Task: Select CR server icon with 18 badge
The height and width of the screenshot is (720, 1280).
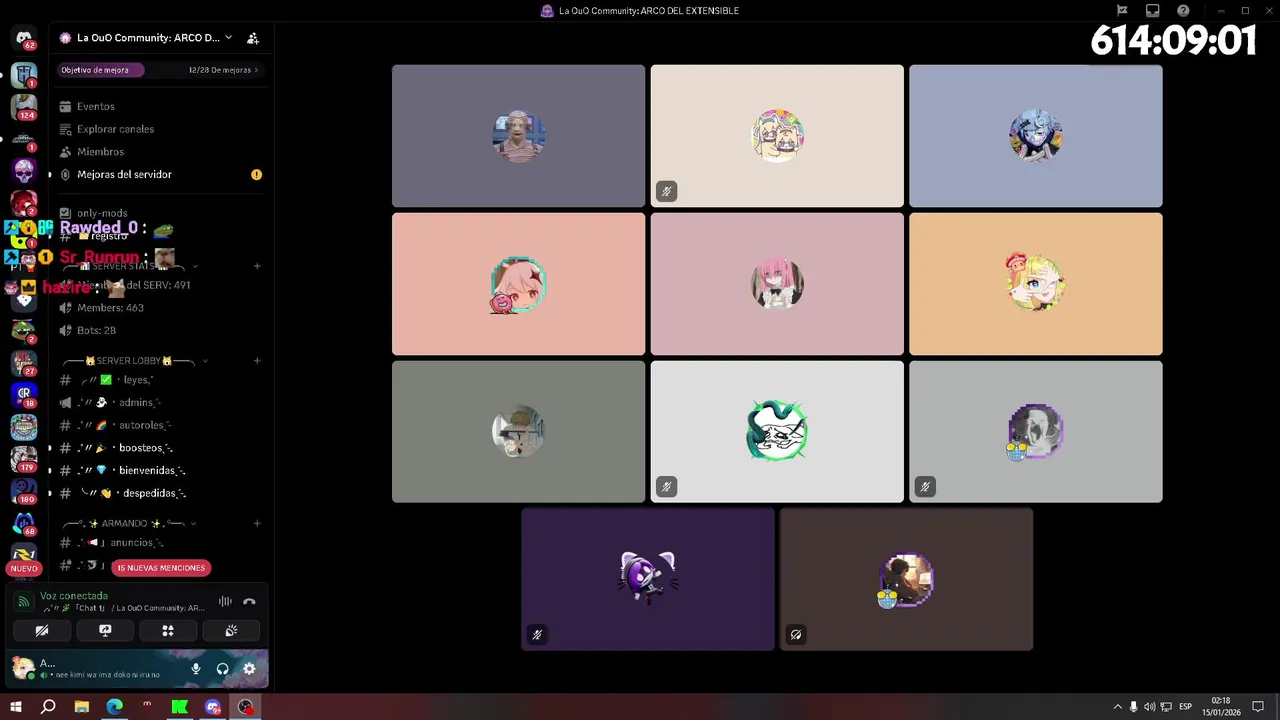Action: click(x=24, y=395)
